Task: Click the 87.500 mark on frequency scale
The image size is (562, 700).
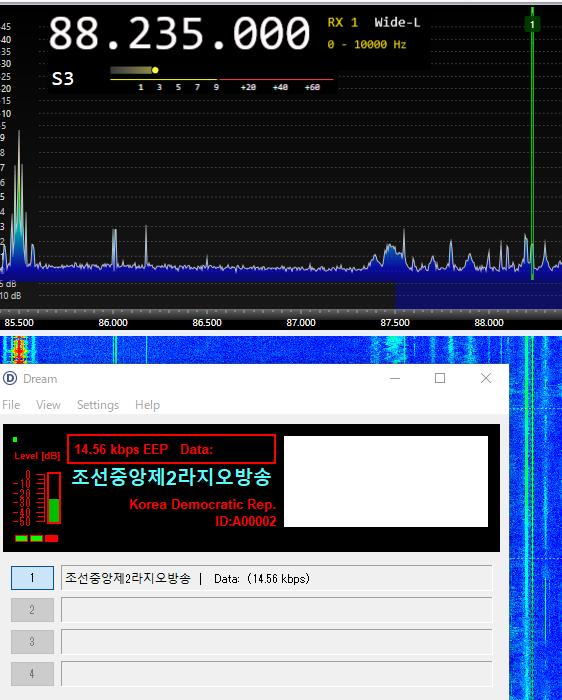Action: 395,322
